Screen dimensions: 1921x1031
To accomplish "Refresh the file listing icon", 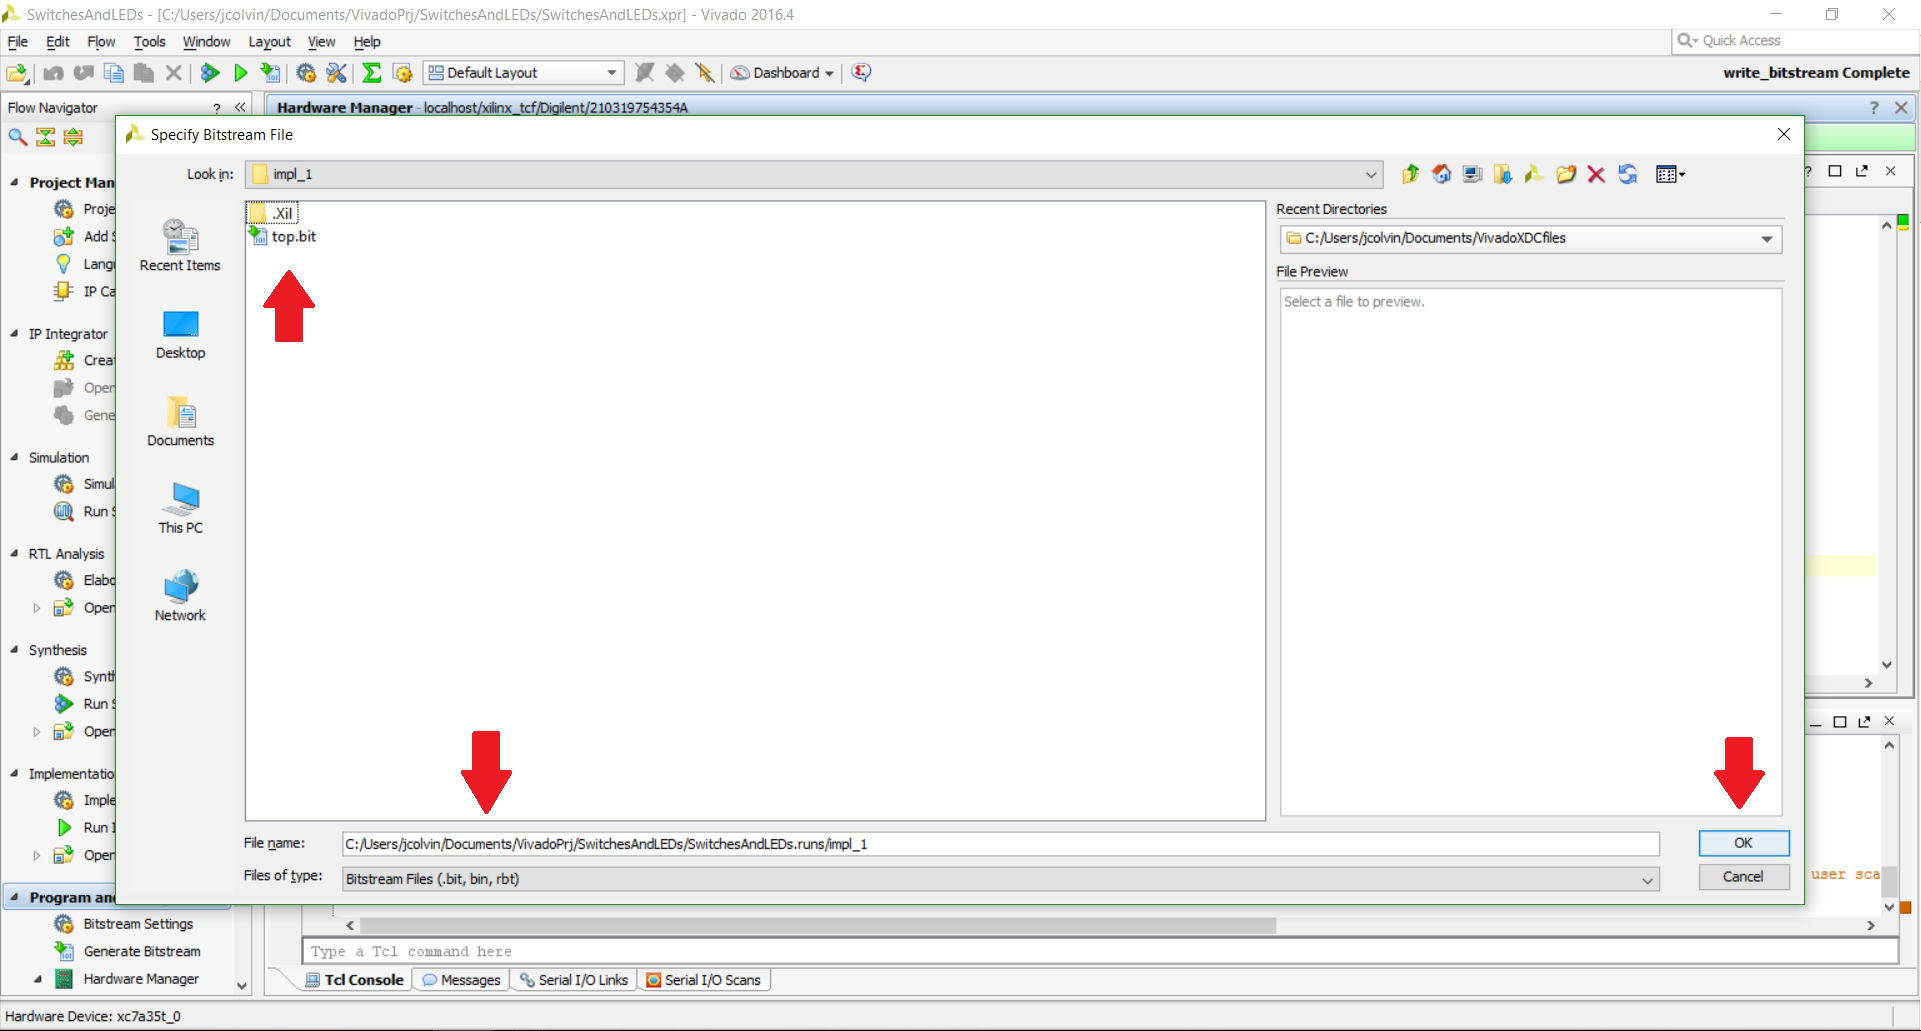I will click(1628, 174).
